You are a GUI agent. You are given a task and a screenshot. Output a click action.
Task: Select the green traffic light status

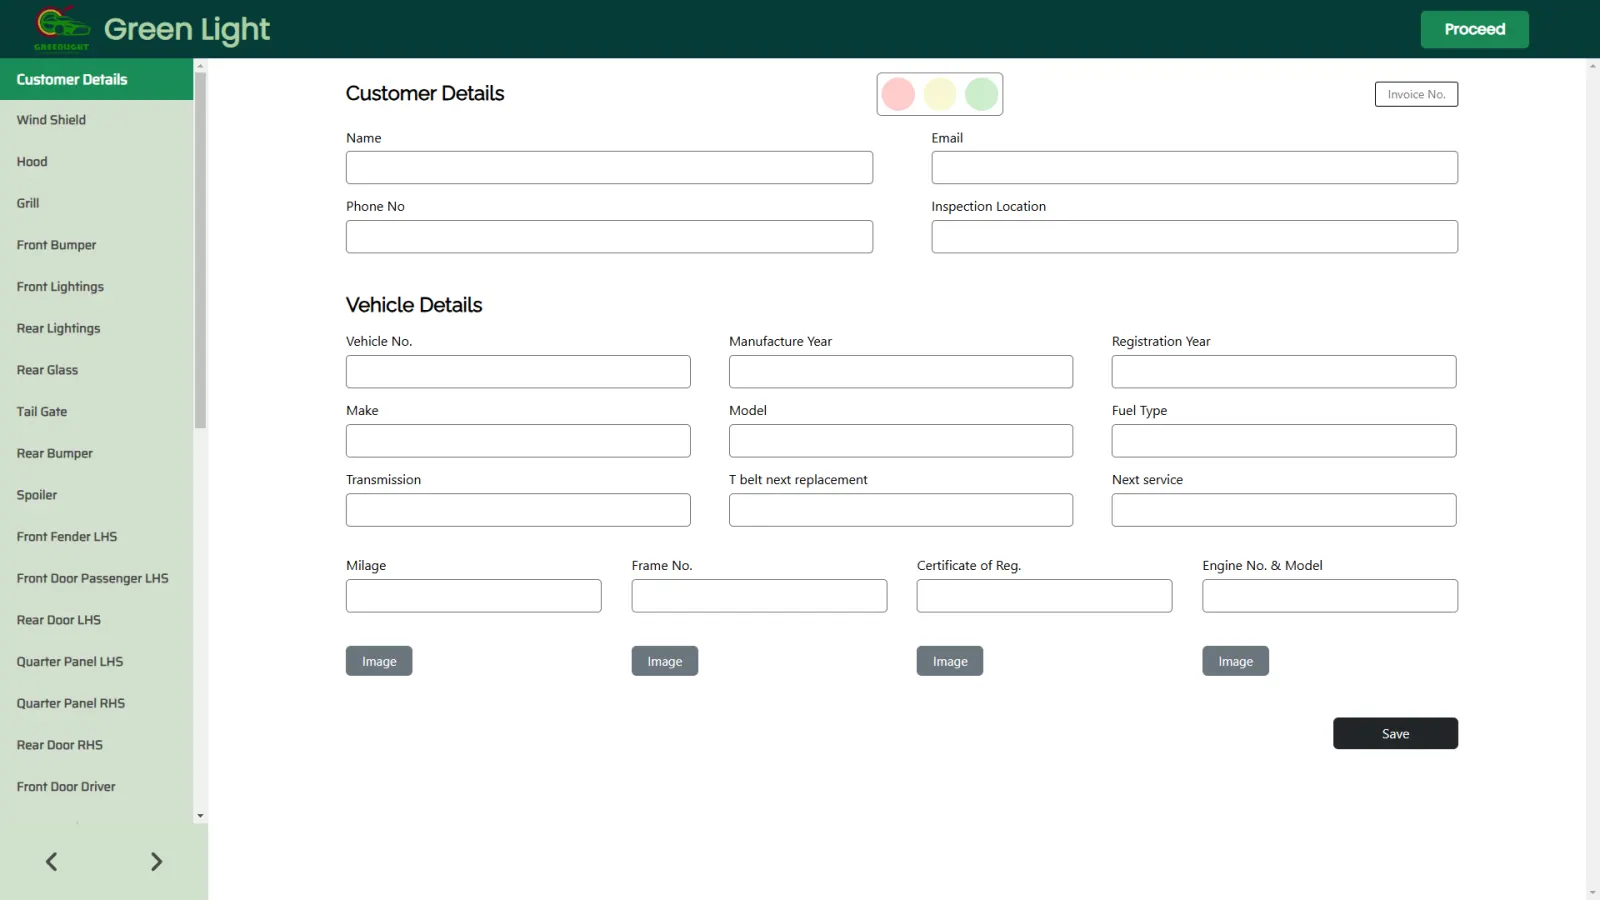point(982,94)
